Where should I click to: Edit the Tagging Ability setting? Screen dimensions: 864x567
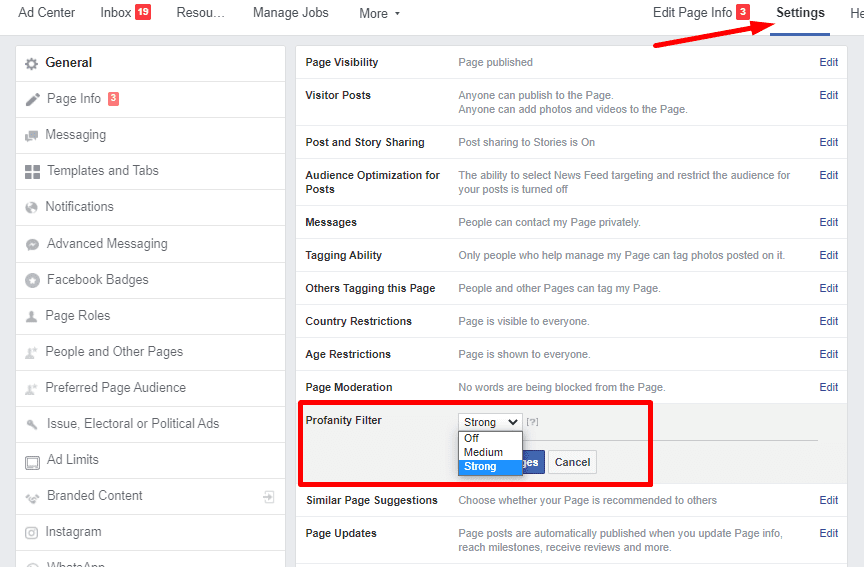[x=828, y=255]
